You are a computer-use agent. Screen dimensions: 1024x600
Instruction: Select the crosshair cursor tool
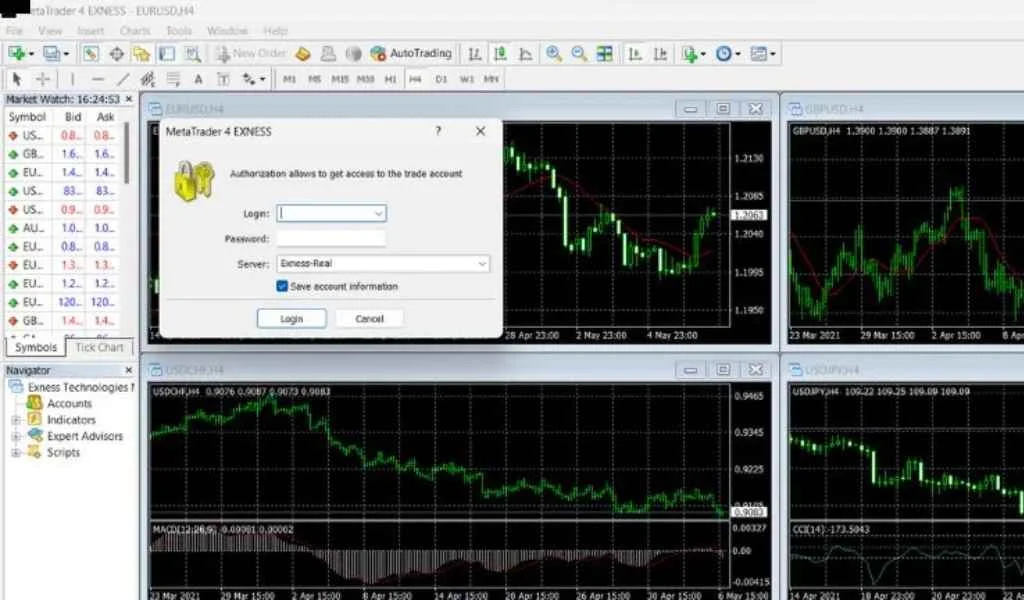[x=43, y=79]
